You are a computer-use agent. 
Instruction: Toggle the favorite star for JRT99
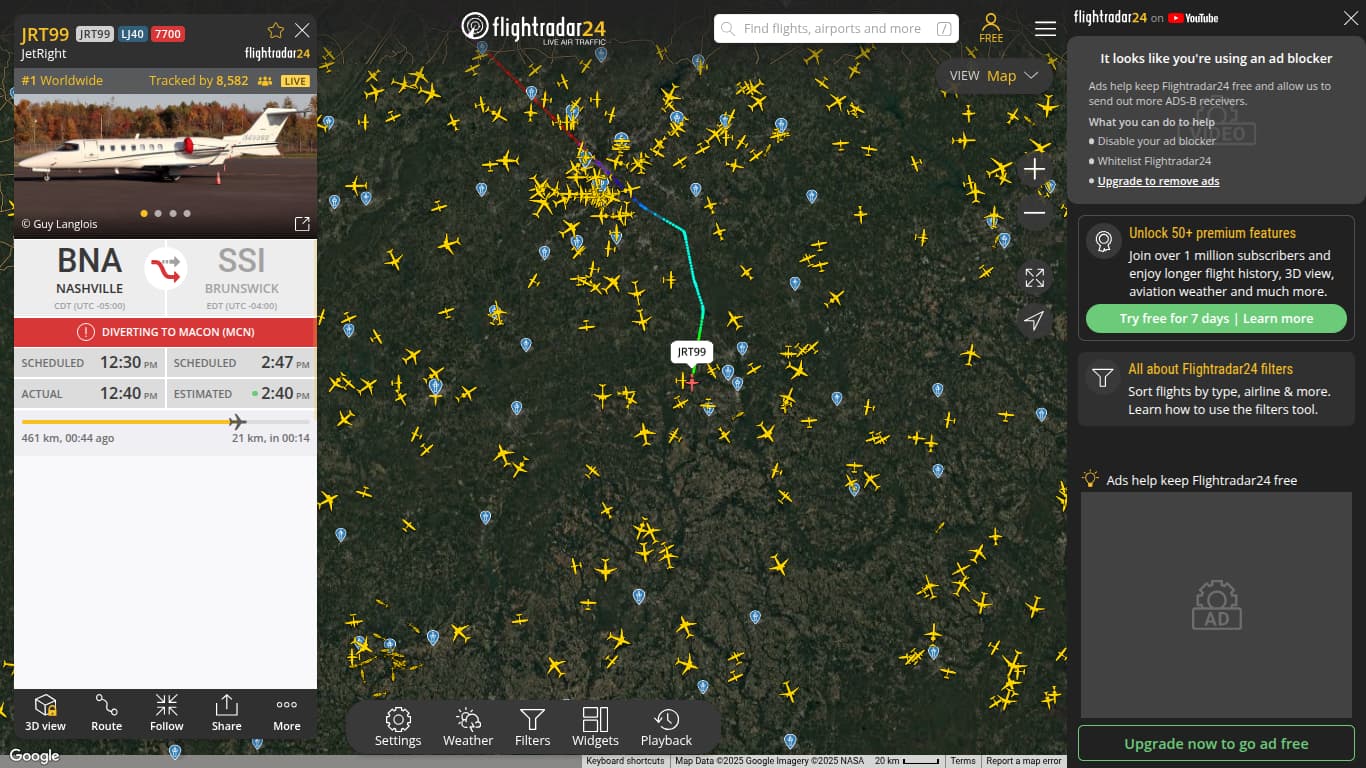[x=276, y=30]
